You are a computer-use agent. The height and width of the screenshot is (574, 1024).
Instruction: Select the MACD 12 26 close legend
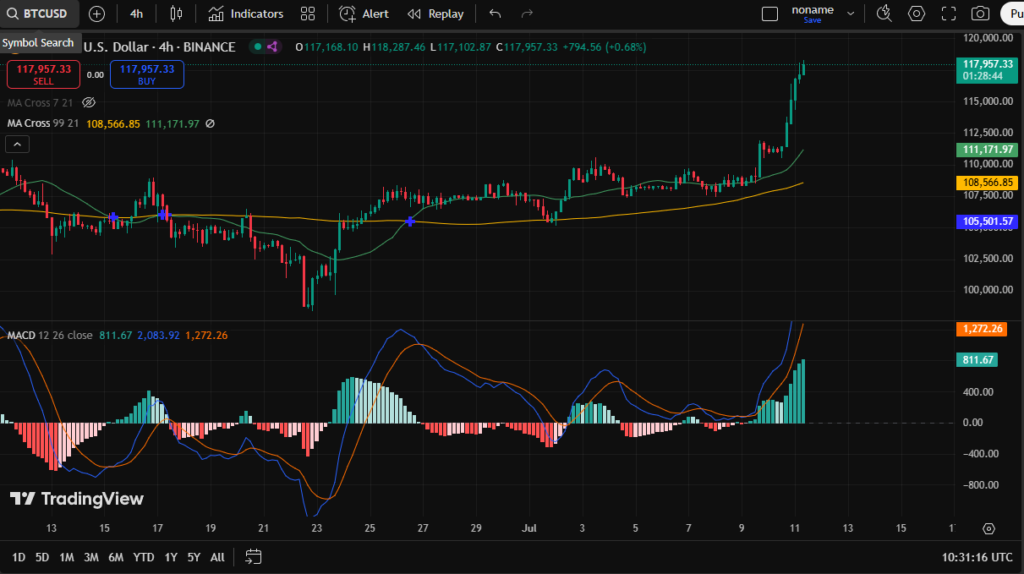[50, 335]
